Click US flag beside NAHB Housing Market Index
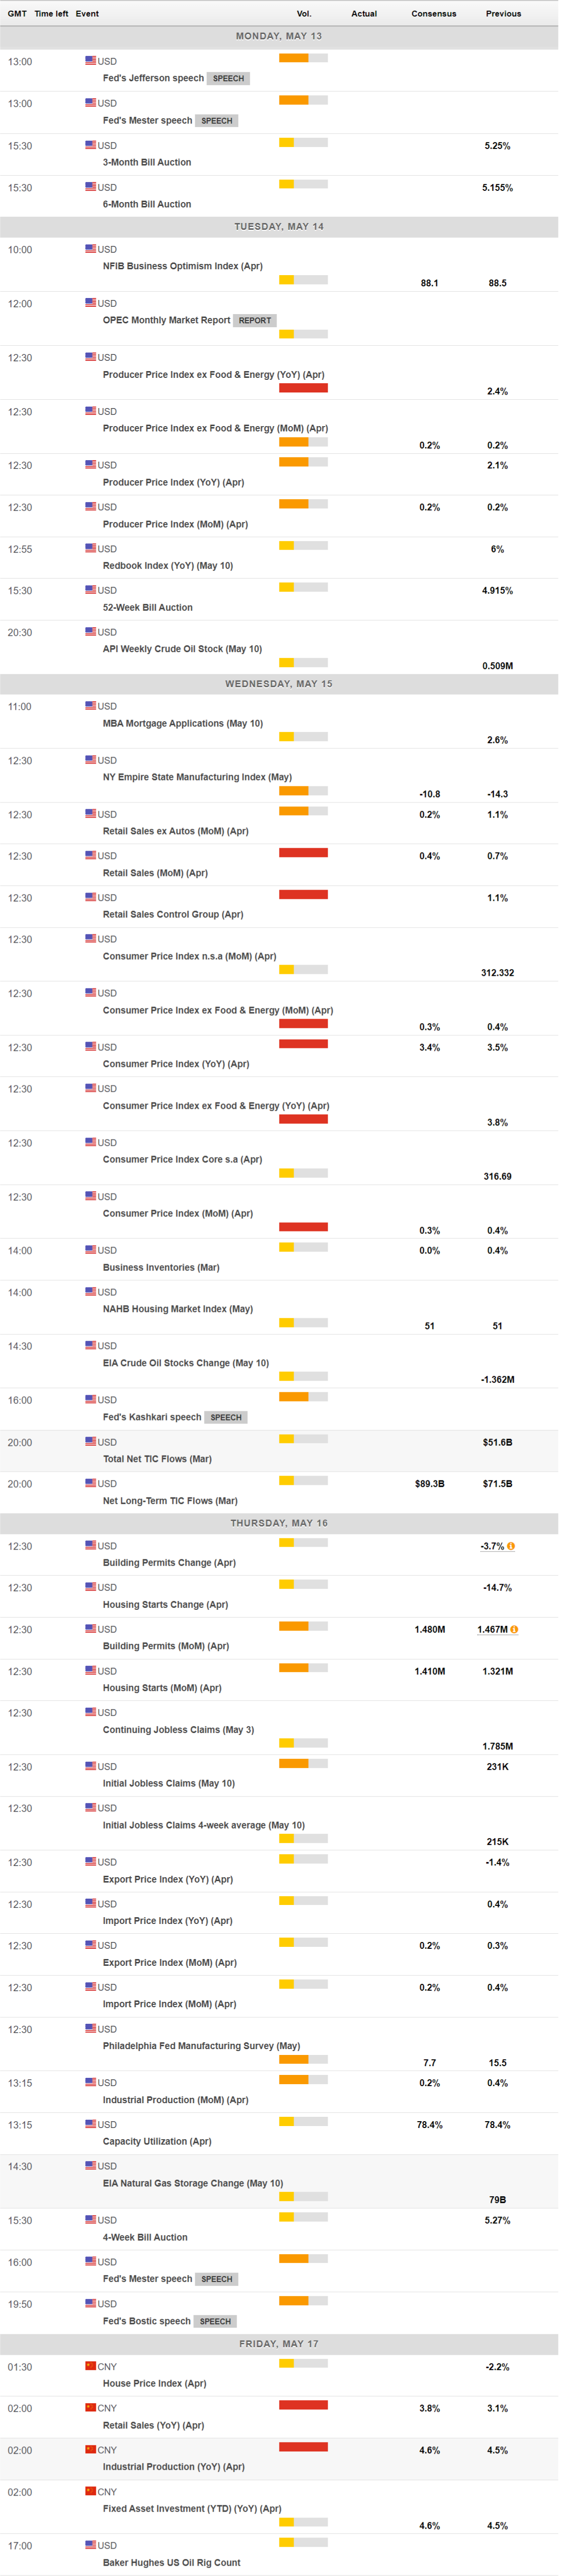Image resolution: width=561 pixels, height=2576 pixels. click(x=91, y=1292)
